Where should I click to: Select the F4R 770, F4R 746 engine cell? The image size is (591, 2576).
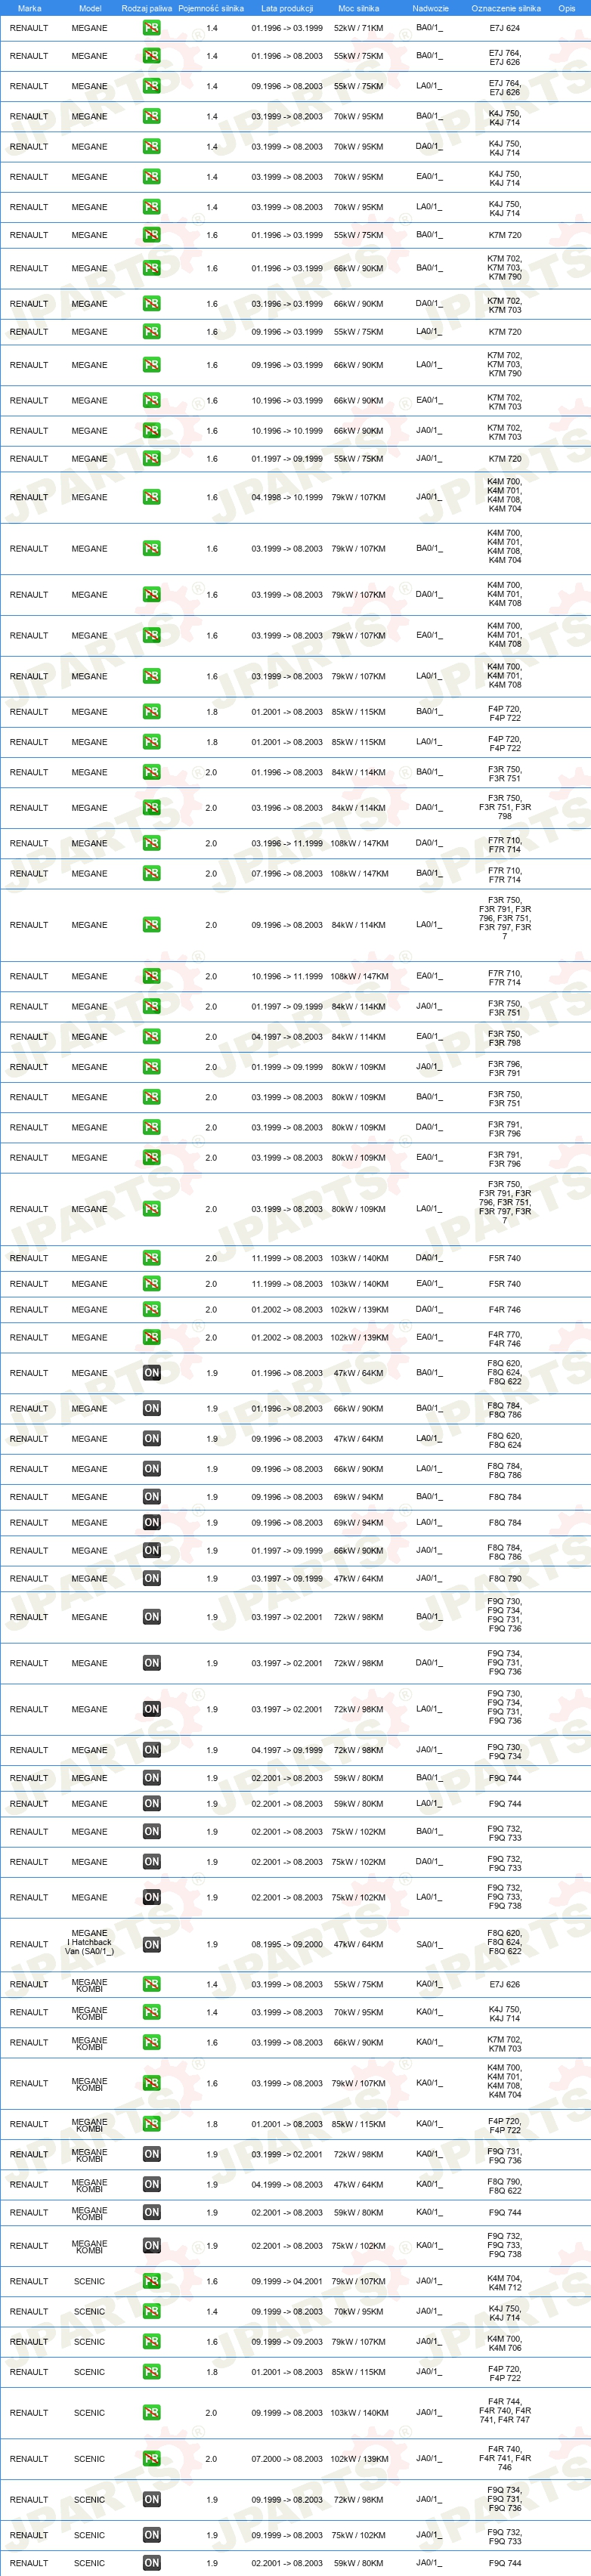[504, 1338]
